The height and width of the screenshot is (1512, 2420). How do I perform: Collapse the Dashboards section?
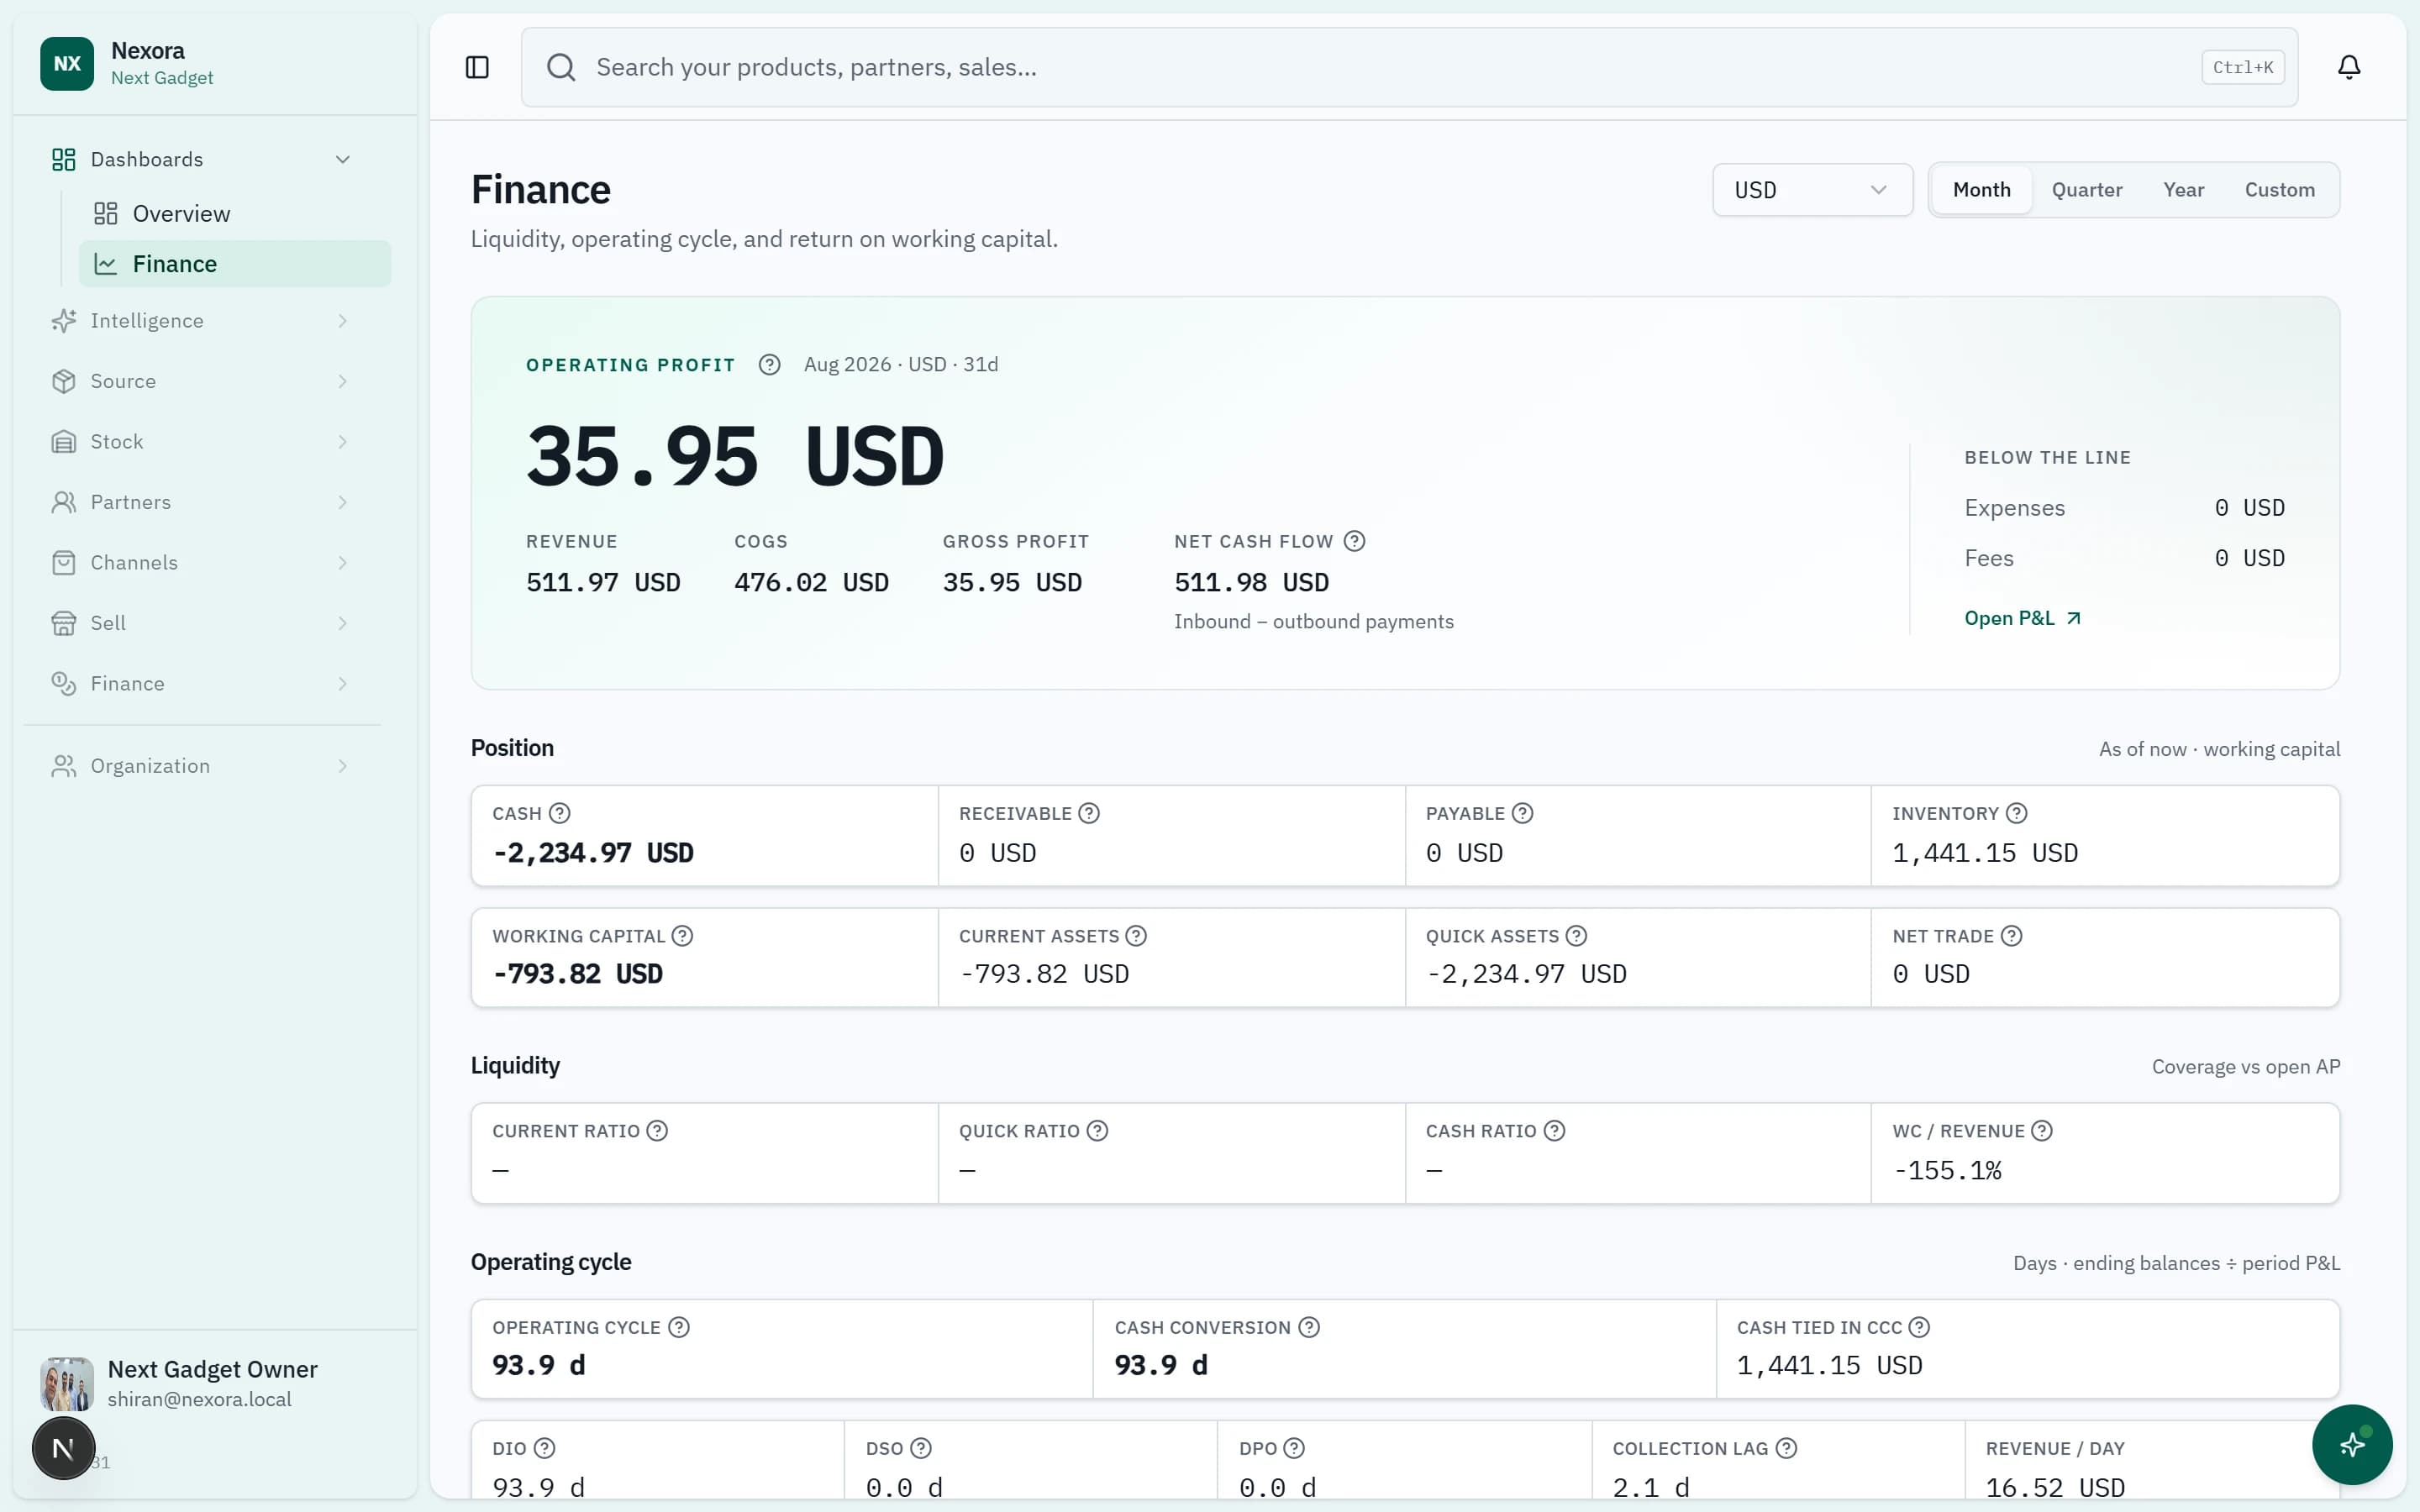(202, 160)
